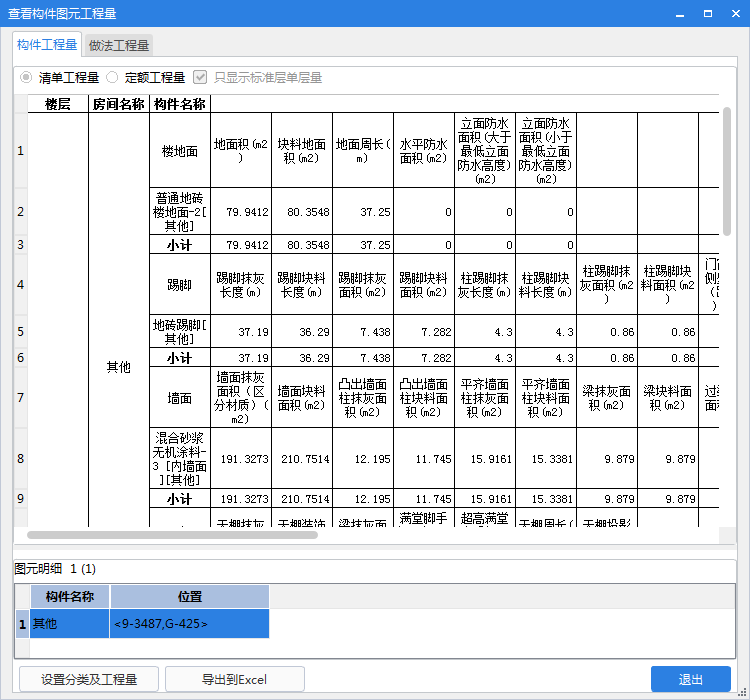
Task: Select the 普通地砖楼地面-2[其他] cell
Action: [x=180, y=211]
